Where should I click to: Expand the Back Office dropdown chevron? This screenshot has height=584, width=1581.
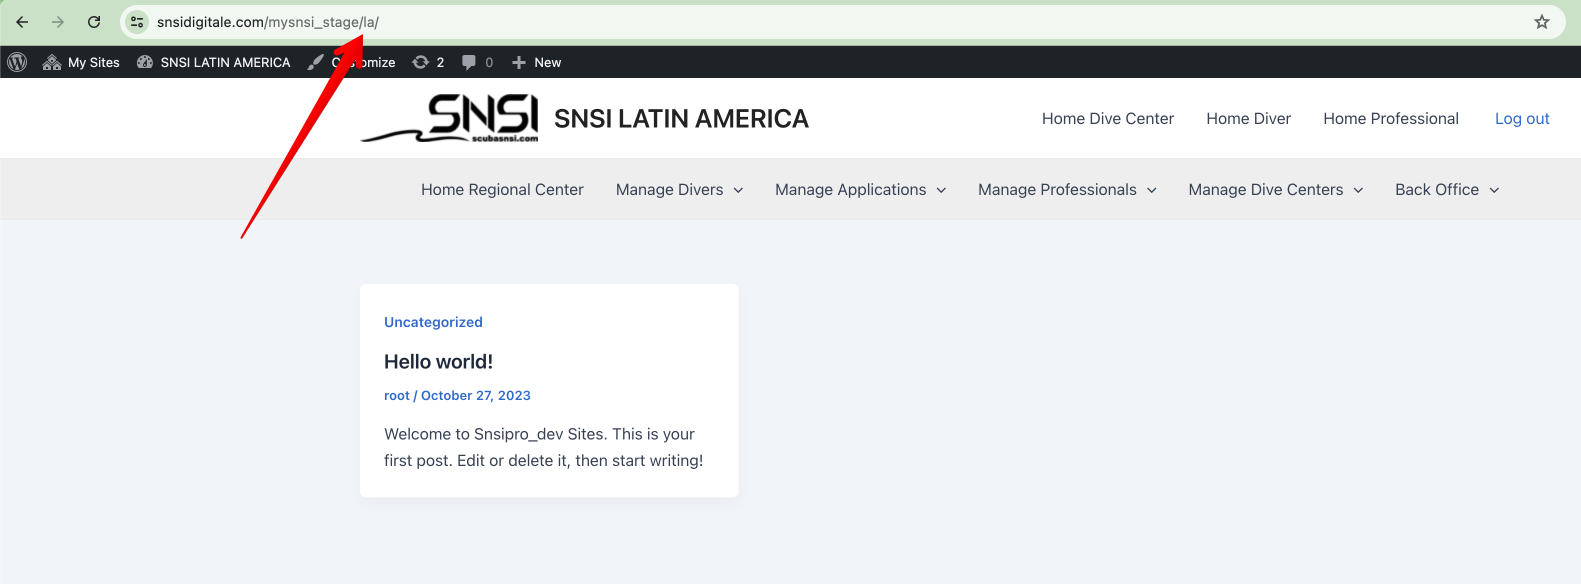click(x=1494, y=190)
